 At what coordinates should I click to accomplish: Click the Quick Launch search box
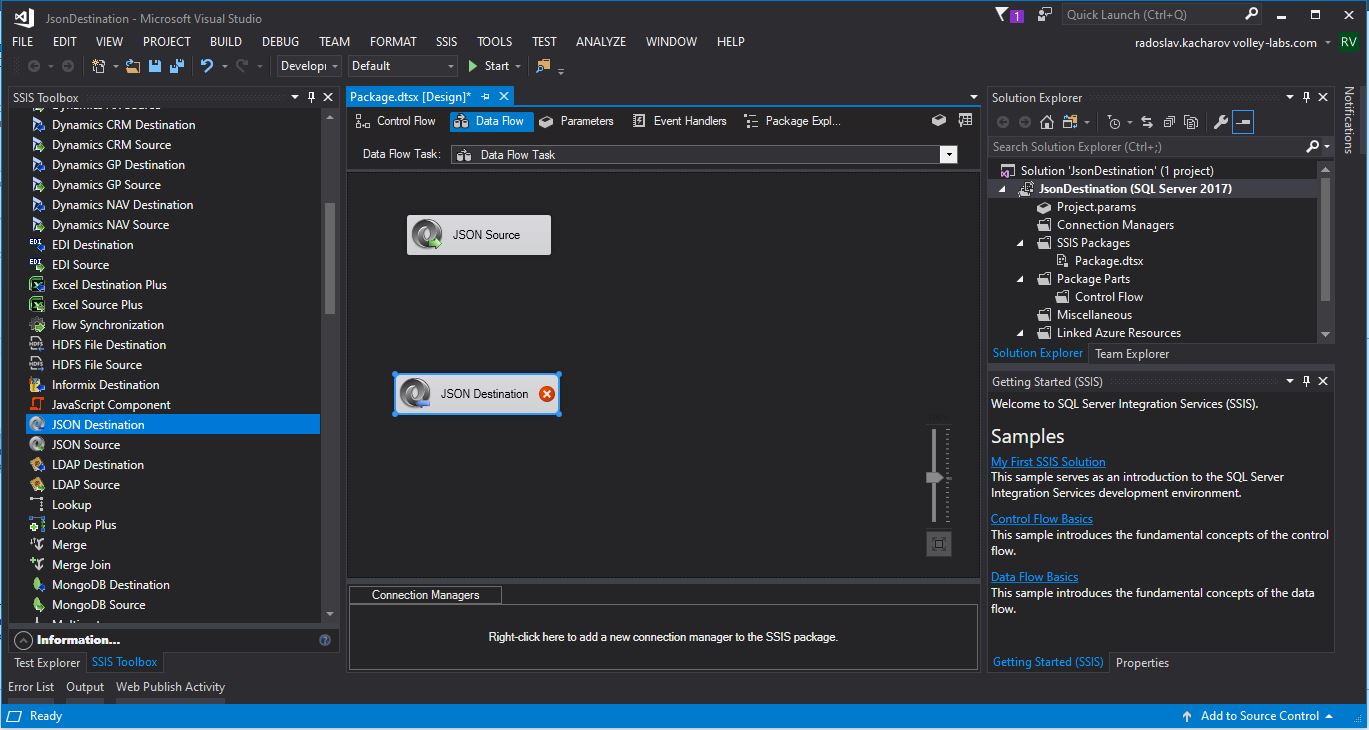[1163, 15]
